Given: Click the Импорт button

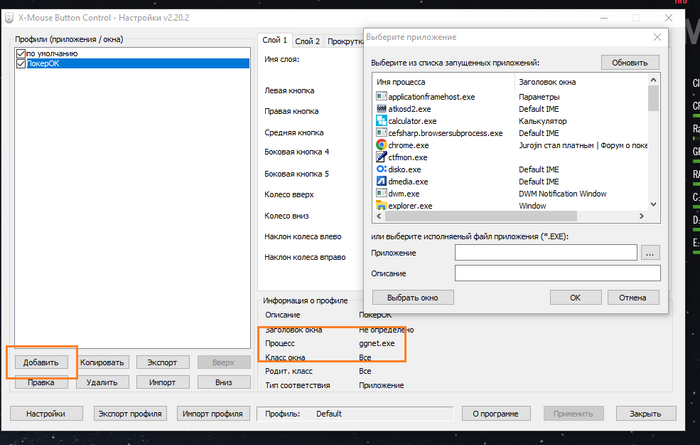Looking at the screenshot, I should [162, 383].
